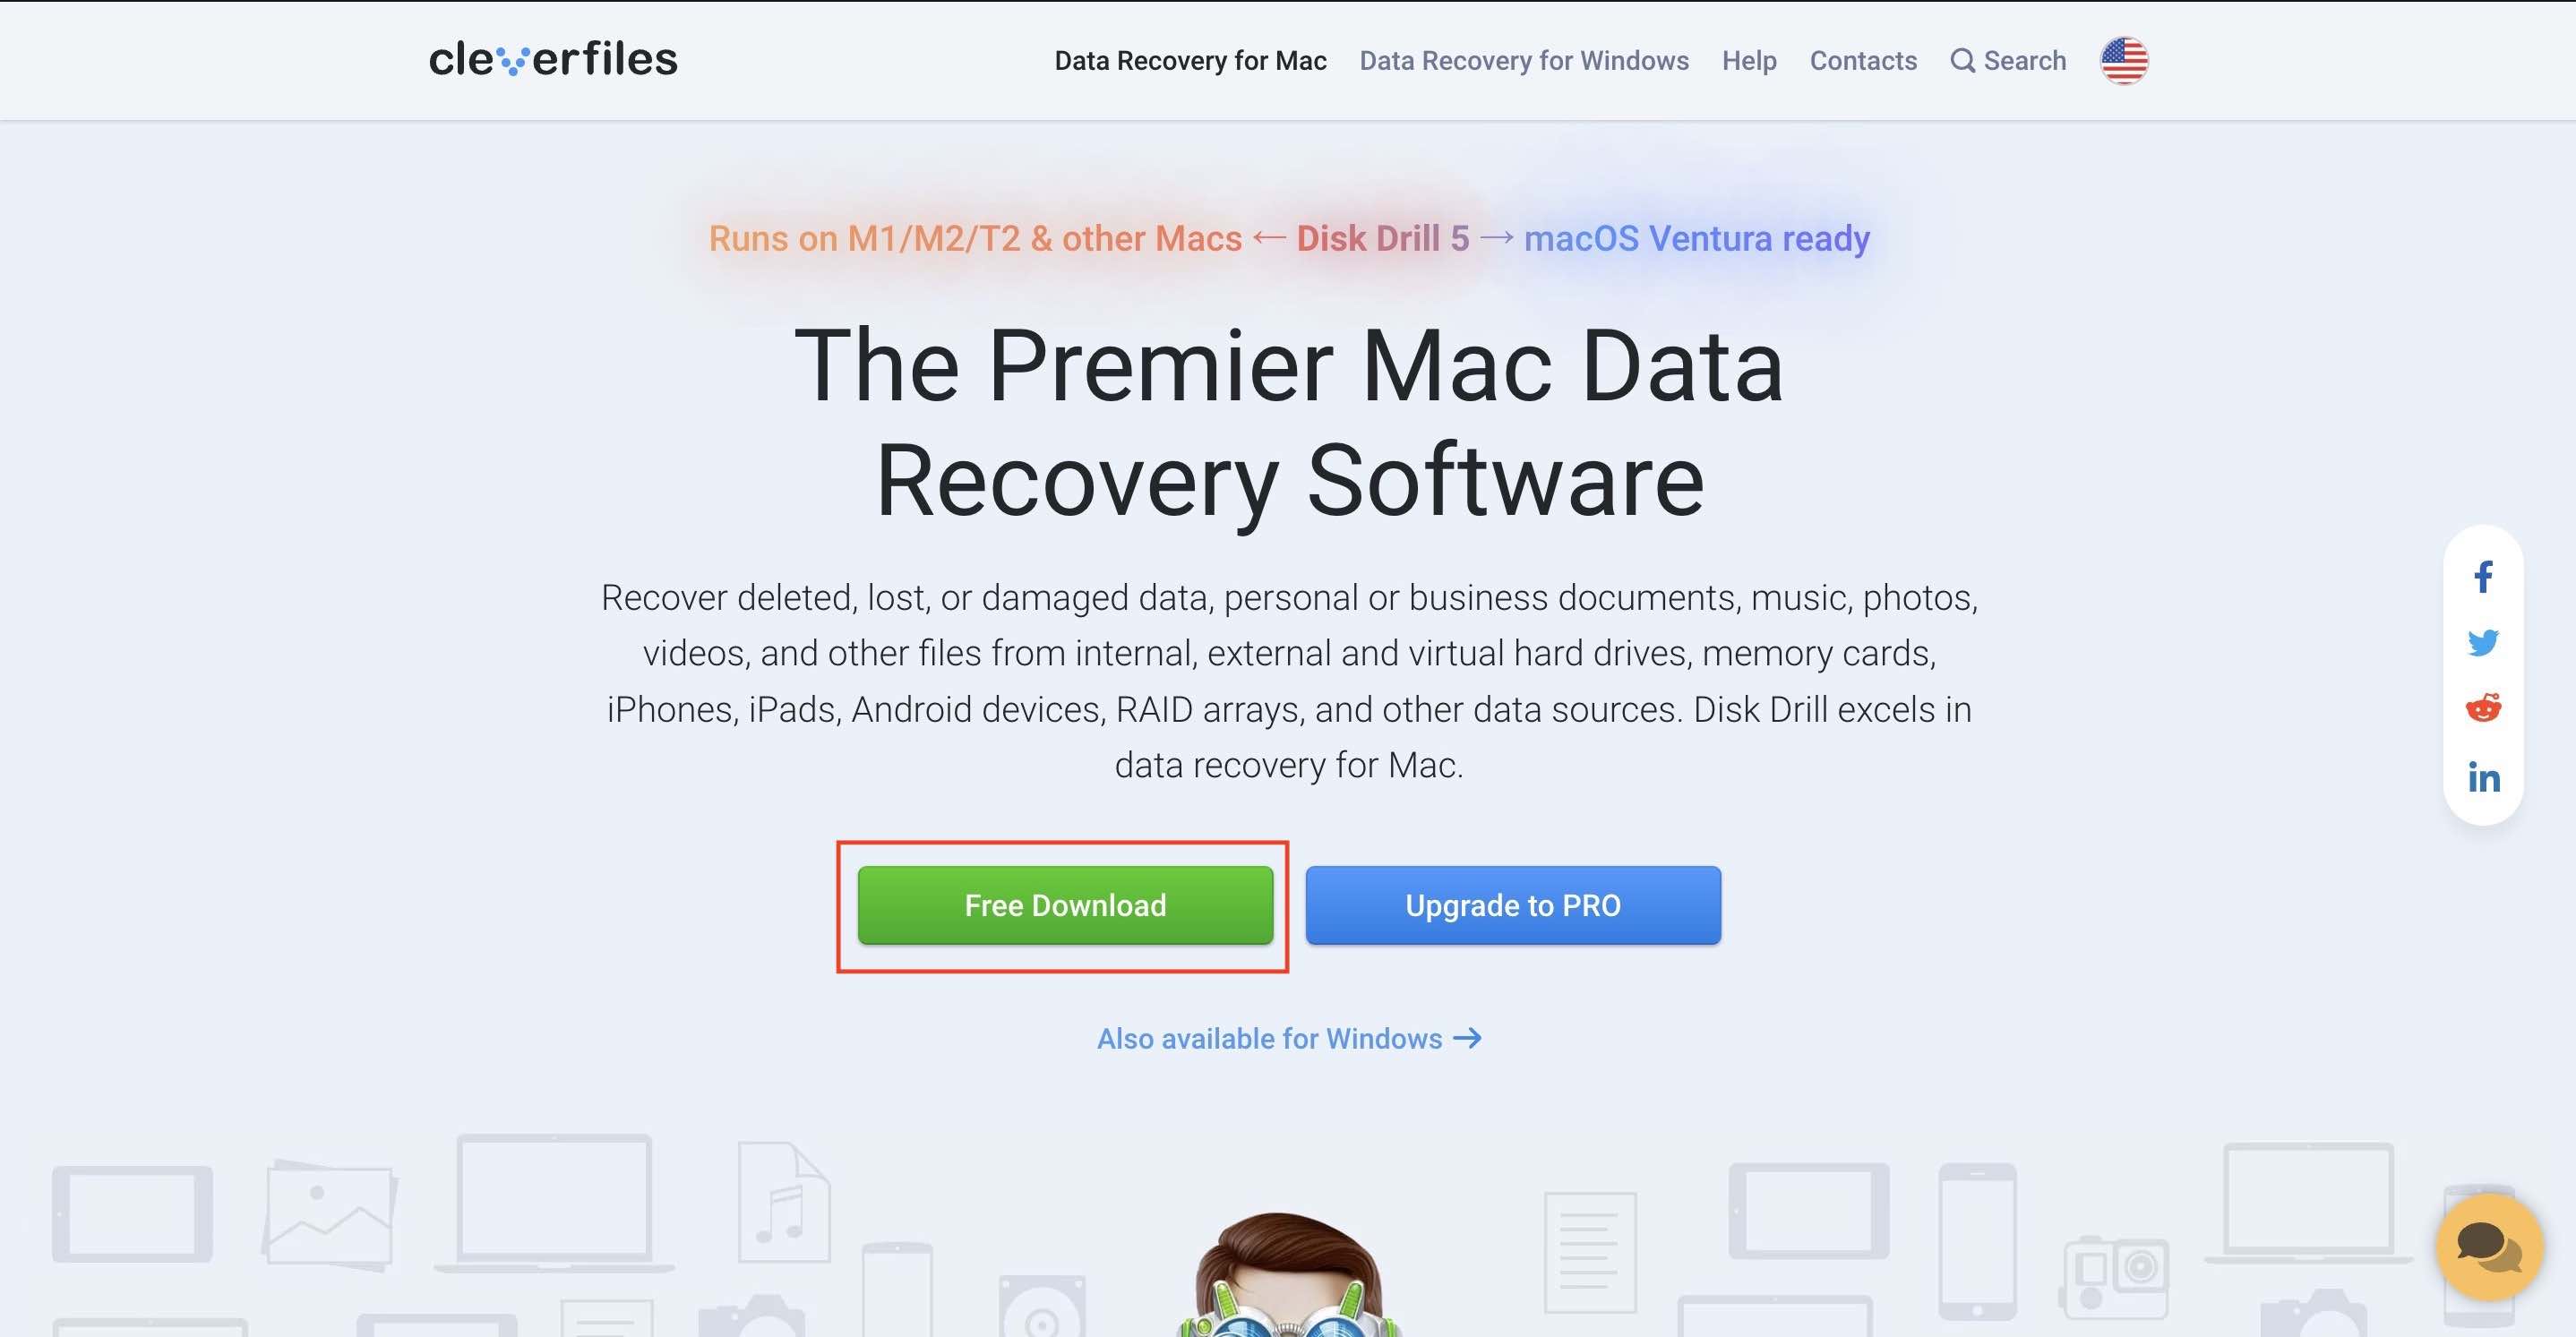Click the Upgrade to PRO button

pos(1513,904)
